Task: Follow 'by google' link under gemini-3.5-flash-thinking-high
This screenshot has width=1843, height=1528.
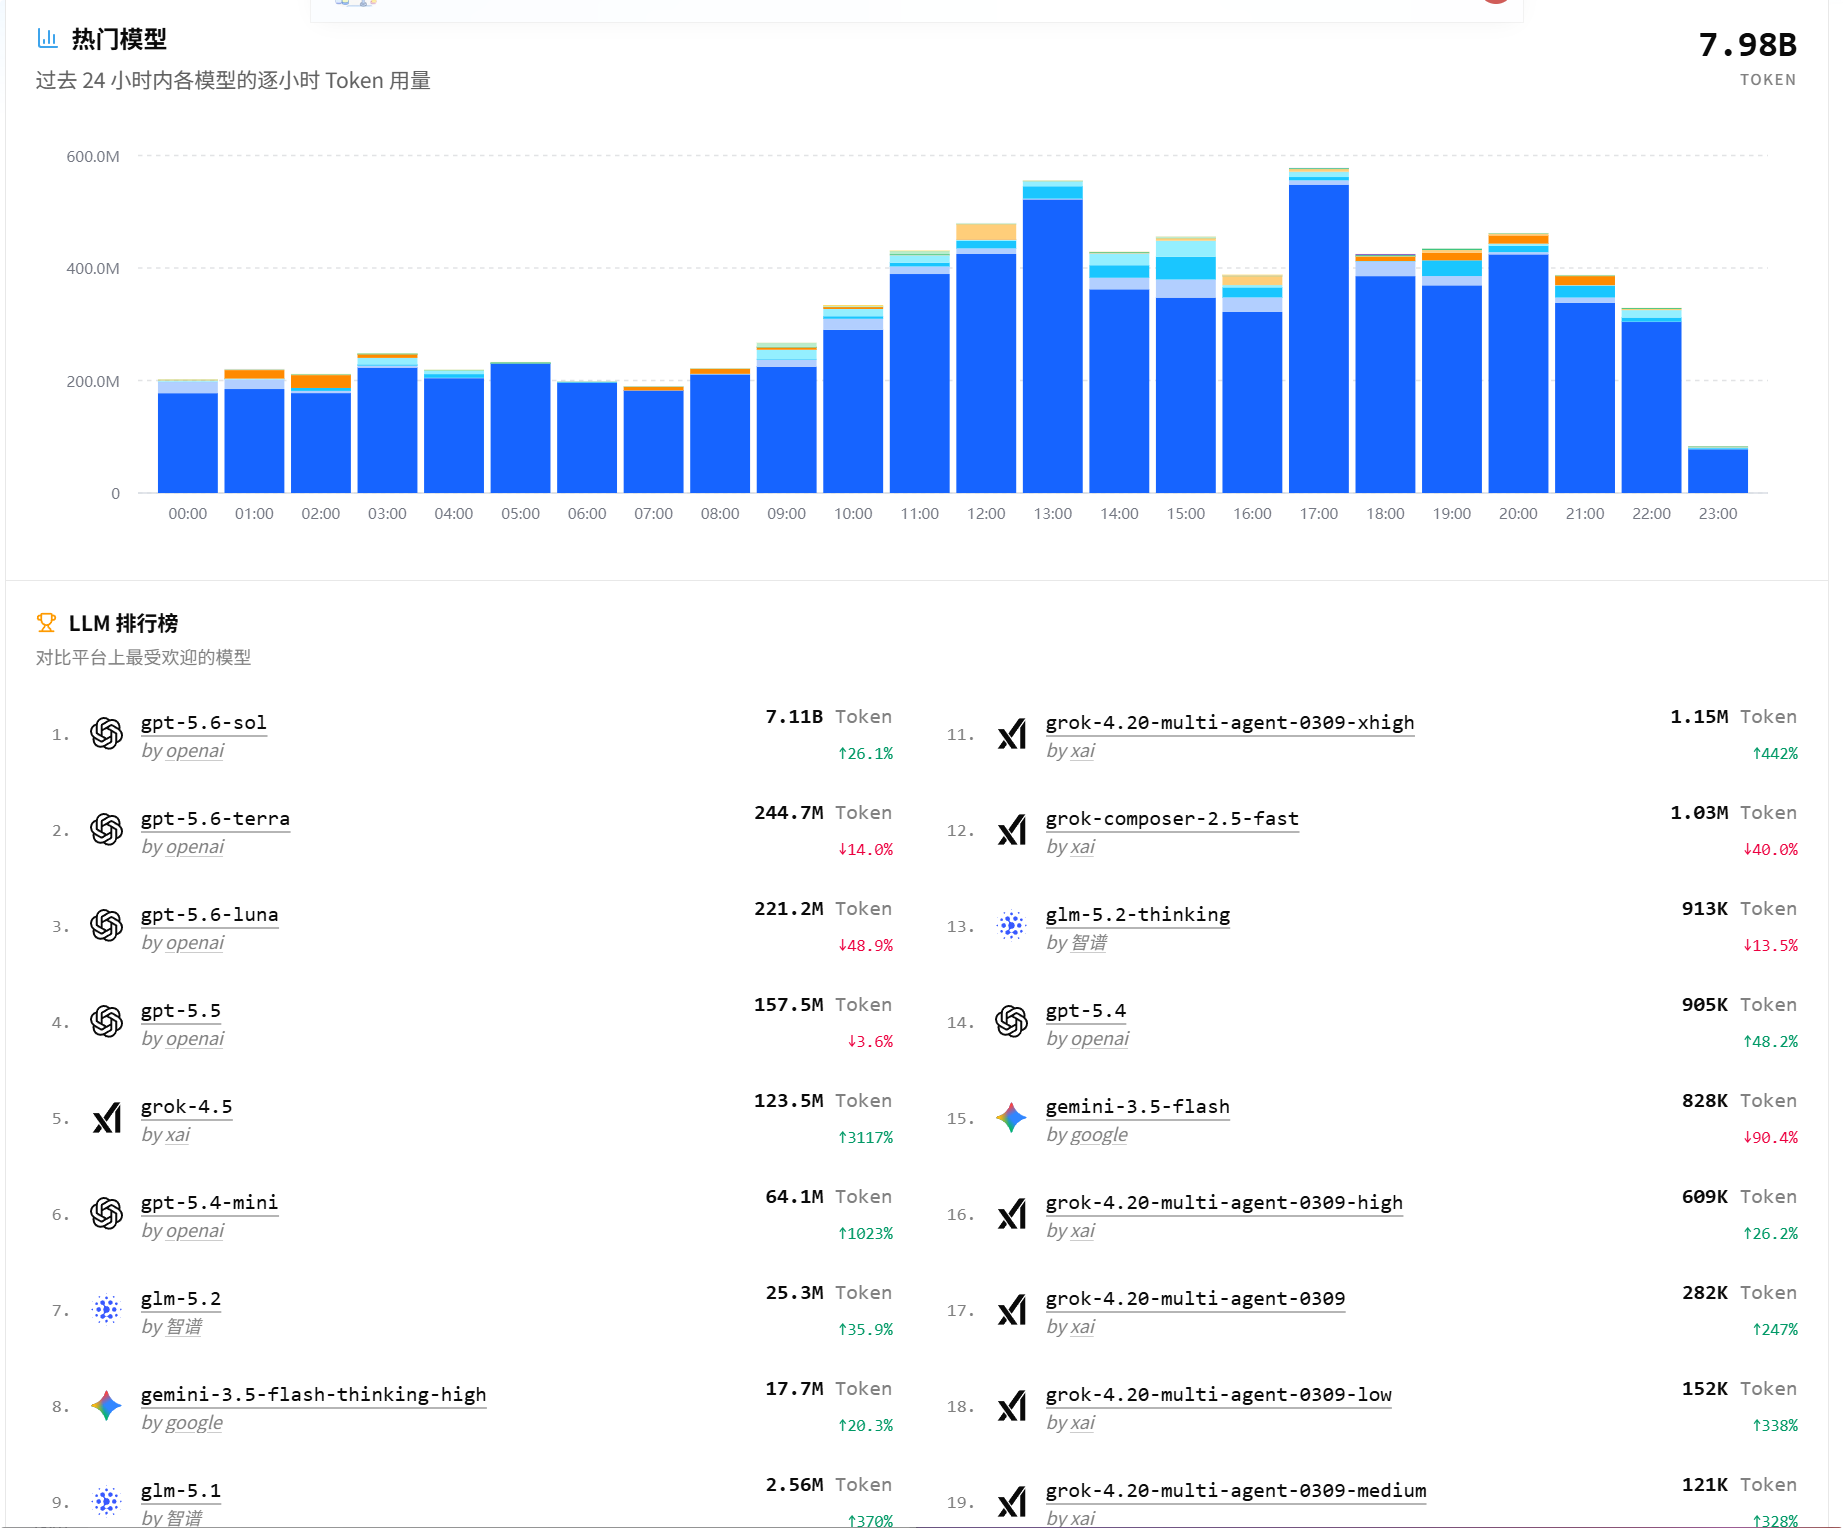Action: [182, 1423]
